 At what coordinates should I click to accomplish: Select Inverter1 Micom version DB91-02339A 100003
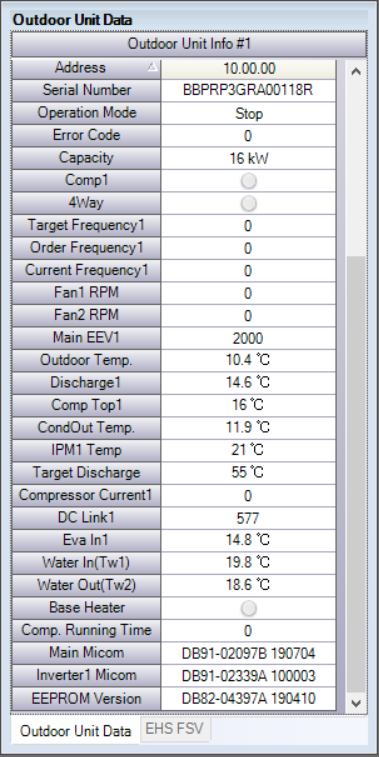coord(248,676)
